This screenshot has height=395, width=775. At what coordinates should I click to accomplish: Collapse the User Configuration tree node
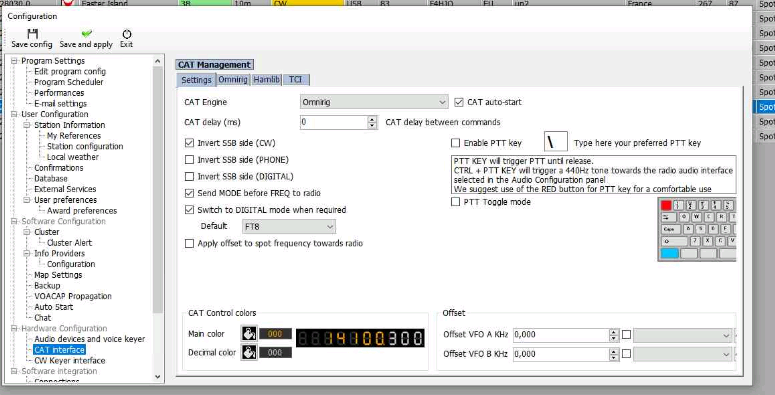coord(14,114)
